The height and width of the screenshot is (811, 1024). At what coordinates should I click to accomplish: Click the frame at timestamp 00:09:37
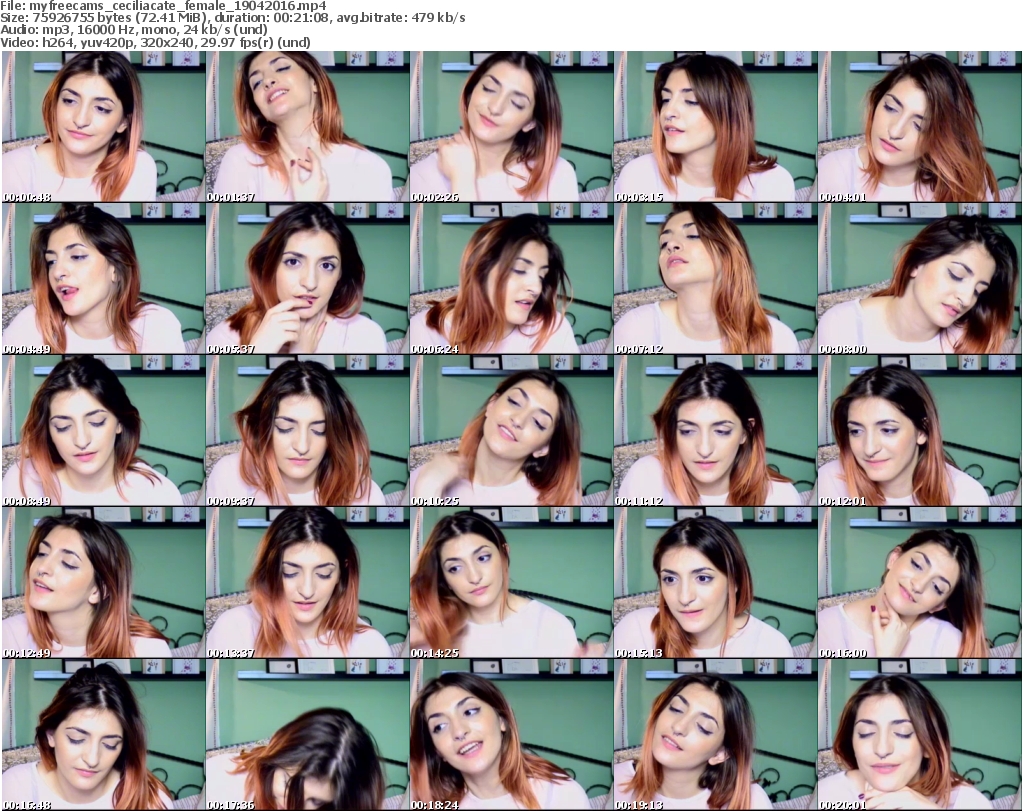click(307, 431)
